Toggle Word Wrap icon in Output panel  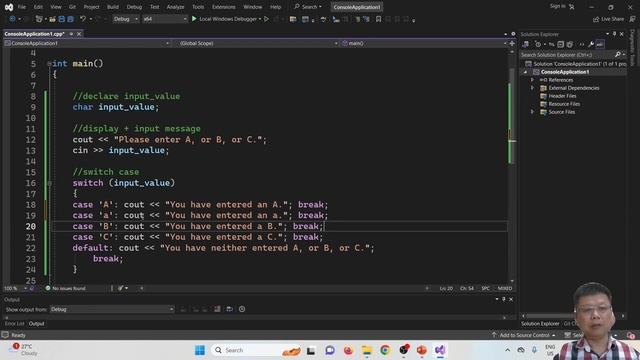click(229, 309)
